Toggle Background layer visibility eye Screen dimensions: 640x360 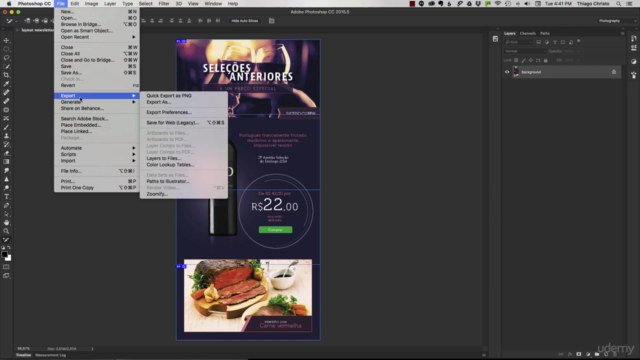pyautogui.click(x=507, y=72)
